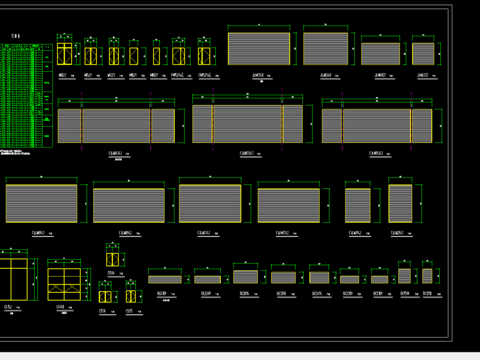Select the double door elevation with transom panels
The width and height of the screenshot is (480, 360).
point(64,54)
